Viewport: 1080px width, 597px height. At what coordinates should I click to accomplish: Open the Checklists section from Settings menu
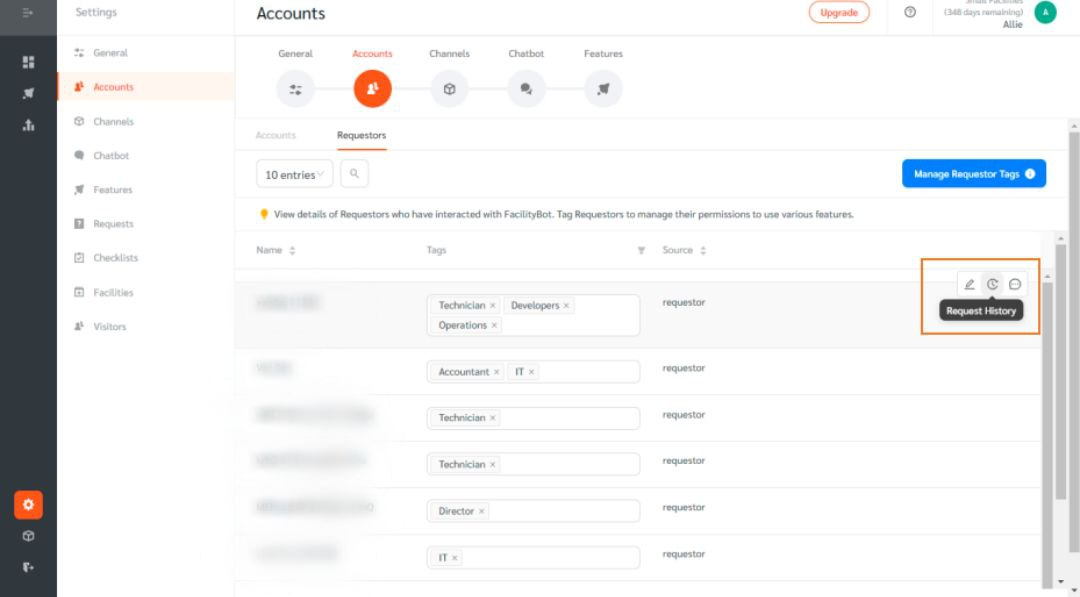(116, 257)
